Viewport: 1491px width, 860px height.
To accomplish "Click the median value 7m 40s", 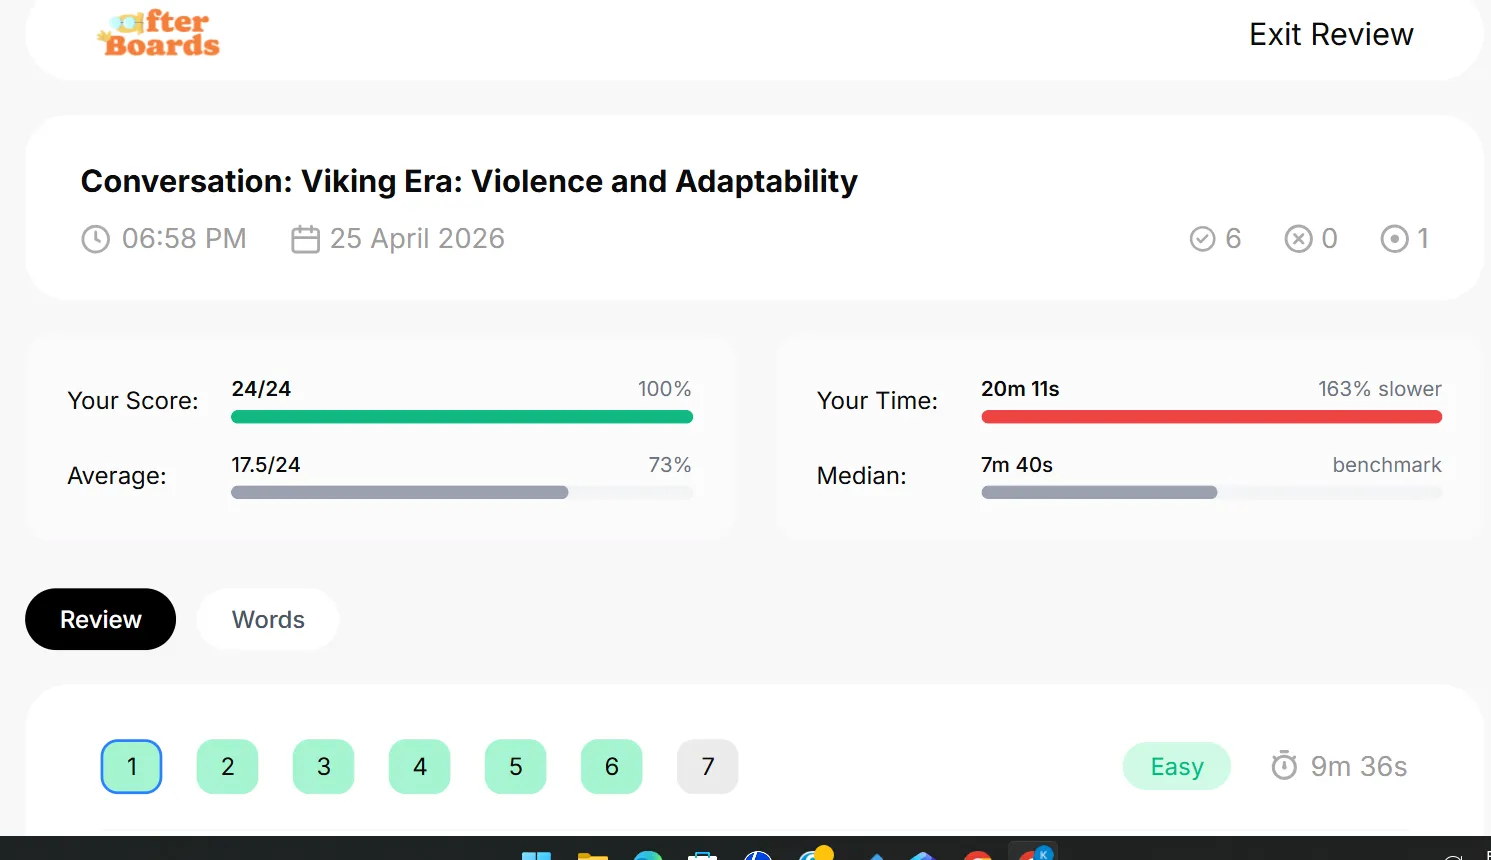I will (x=1017, y=465).
